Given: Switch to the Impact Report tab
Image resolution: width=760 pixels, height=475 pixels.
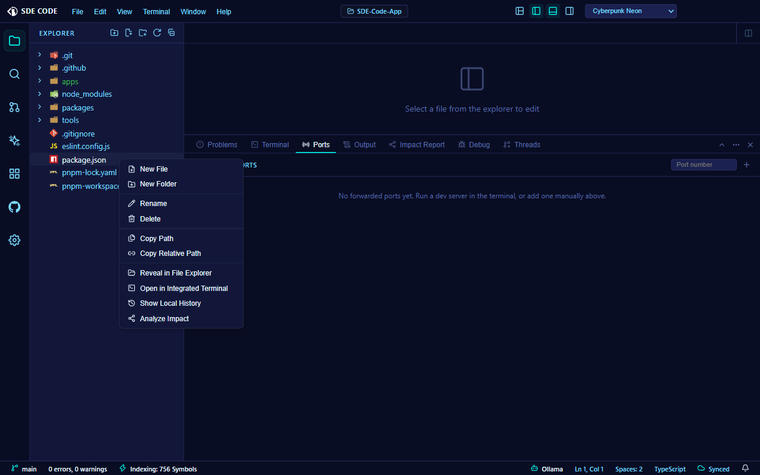Looking at the screenshot, I should pos(417,145).
